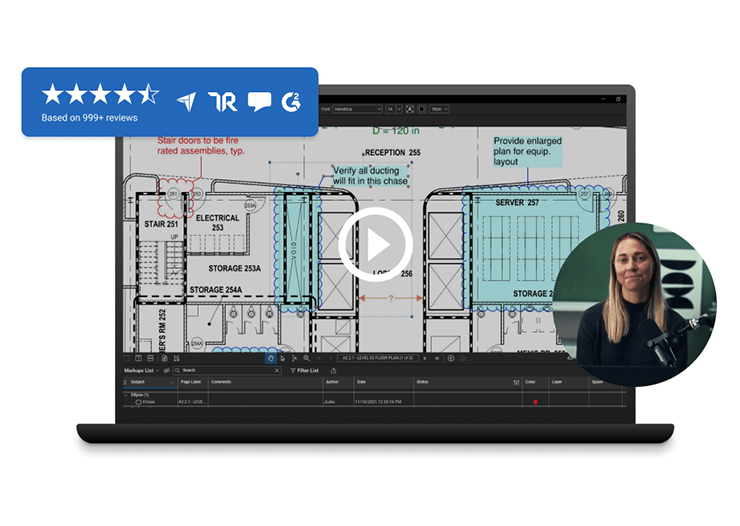Click the Search field in Markups List

[x=225, y=370]
